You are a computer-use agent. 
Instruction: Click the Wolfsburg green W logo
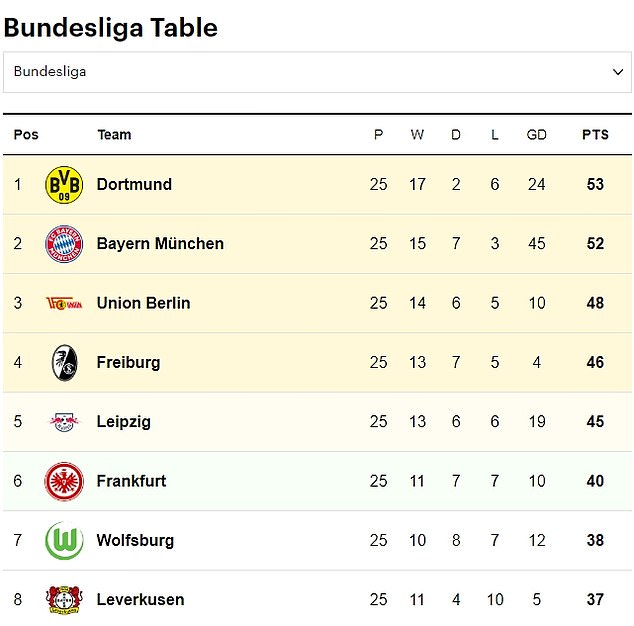click(x=64, y=540)
